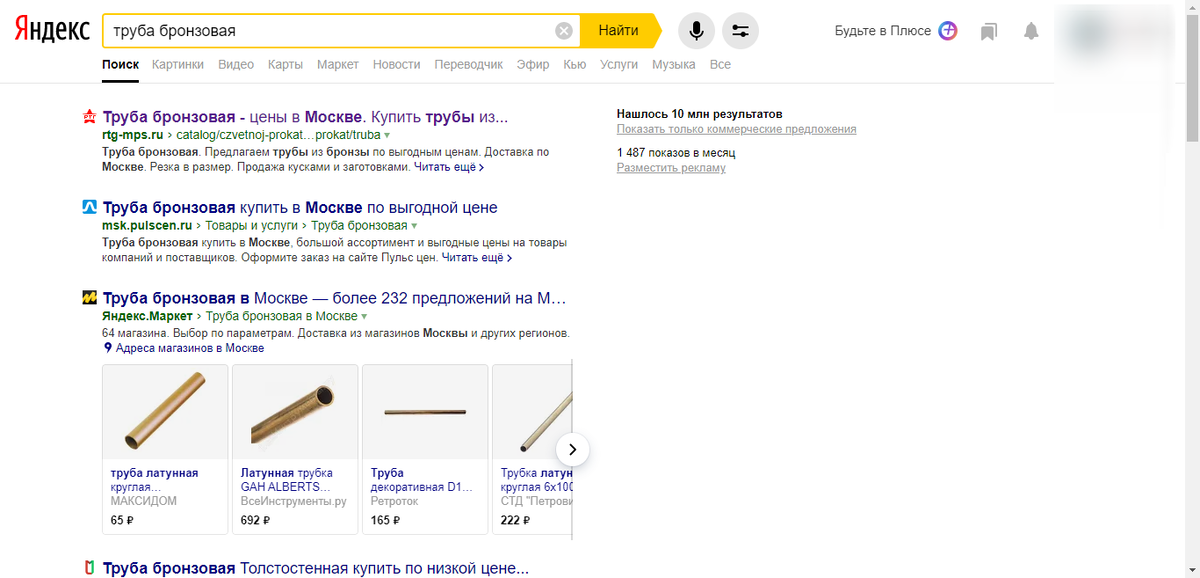This screenshot has width=1200, height=578.
Task: Open result Труба бронзовая купить в Москве
Action: click(300, 207)
